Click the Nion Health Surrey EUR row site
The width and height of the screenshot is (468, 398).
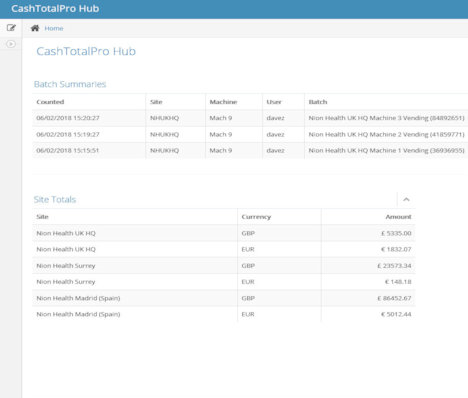click(66, 282)
